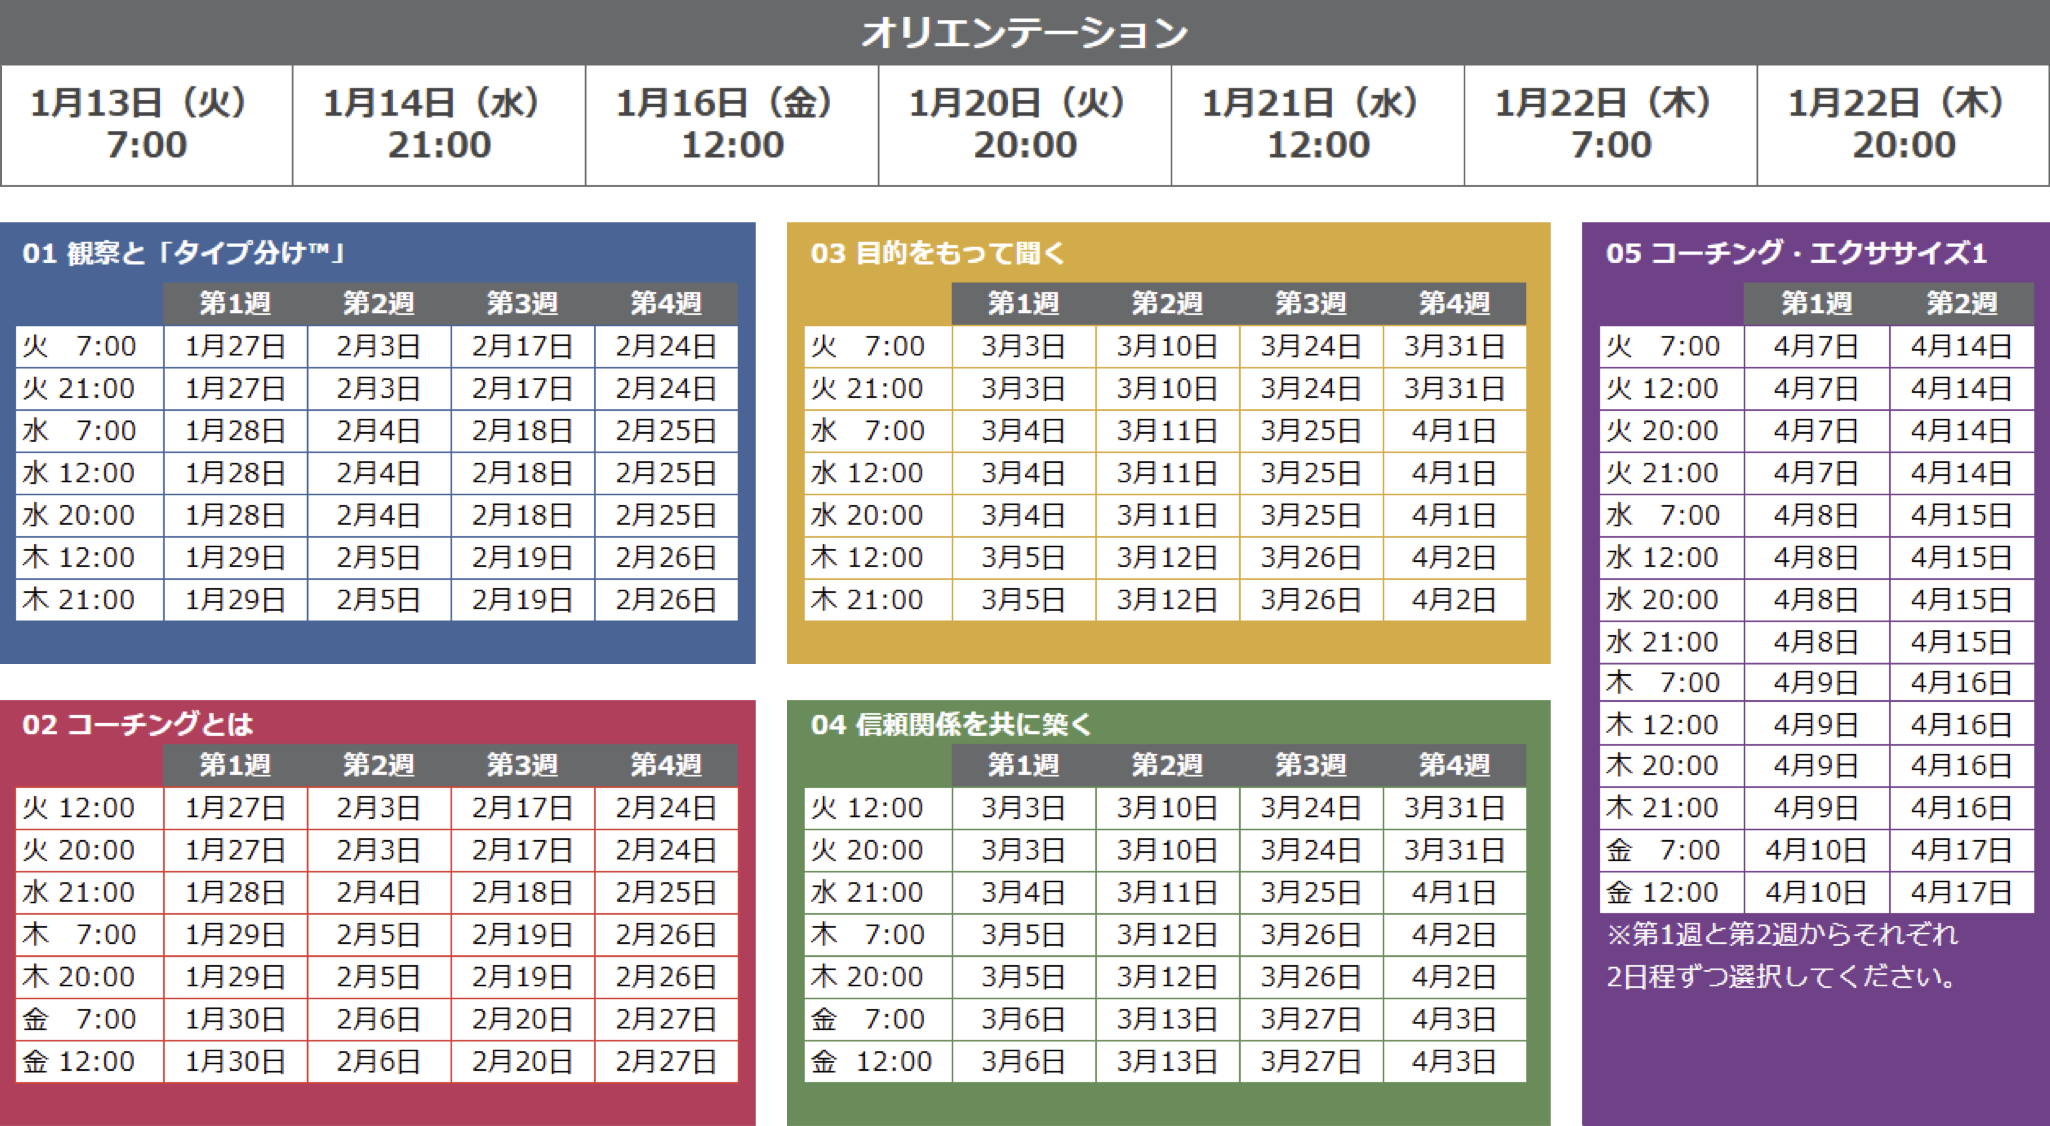This screenshot has height=1126, width=2050.
Task: Click 木 20:00 row in module 04
Action: coord(868,976)
